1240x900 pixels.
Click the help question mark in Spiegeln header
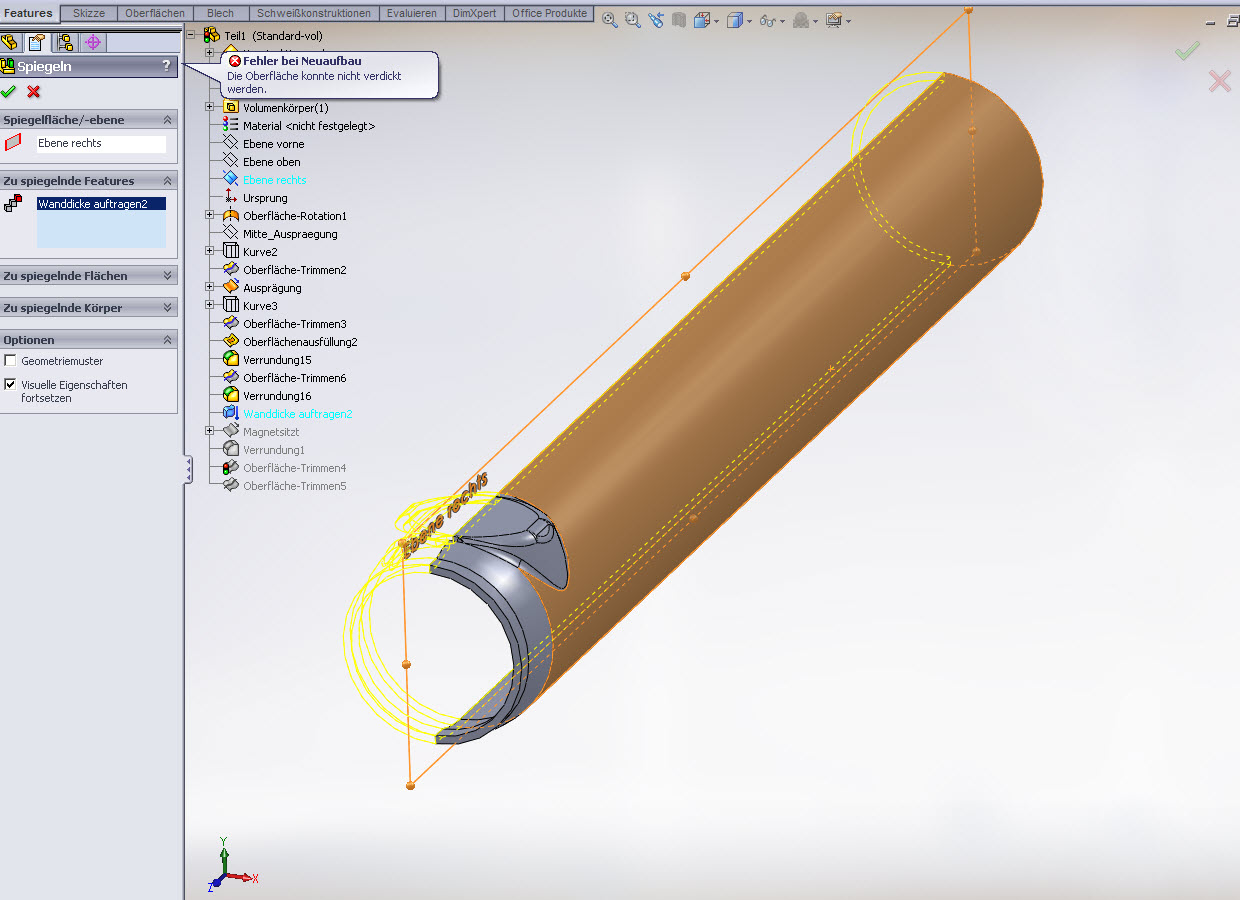(x=166, y=66)
